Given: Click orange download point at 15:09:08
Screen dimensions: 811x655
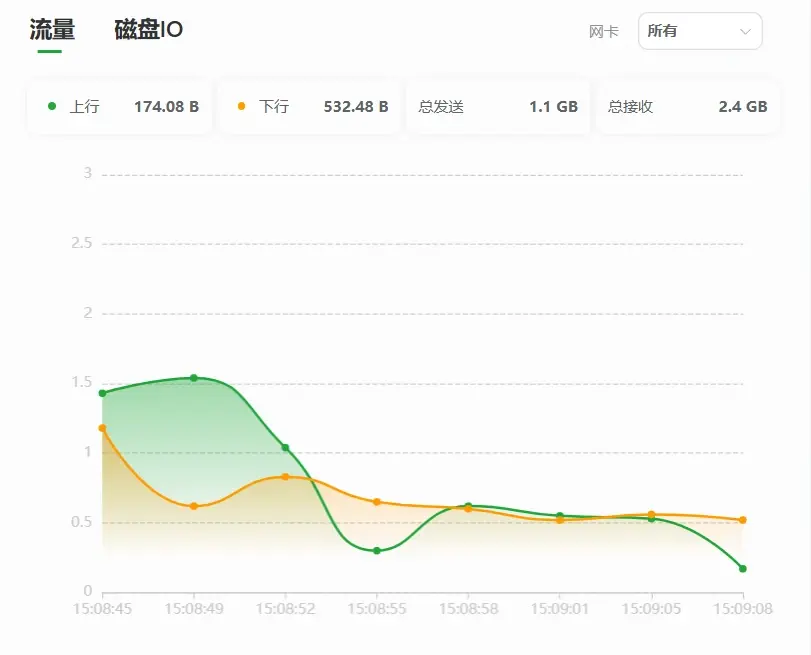Looking at the screenshot, I should [x=743, y=520].
